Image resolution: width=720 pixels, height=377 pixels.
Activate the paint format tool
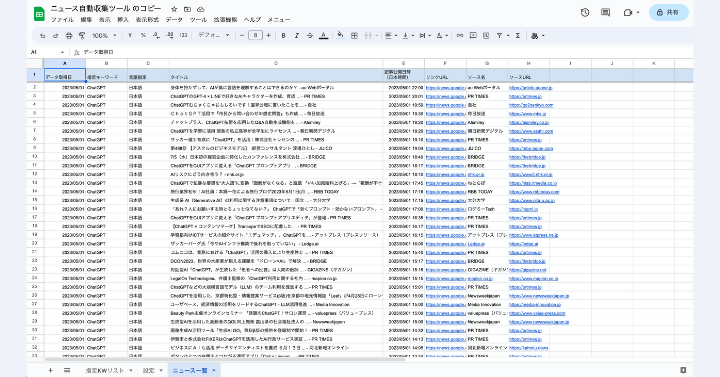click(x=82, y=35)
